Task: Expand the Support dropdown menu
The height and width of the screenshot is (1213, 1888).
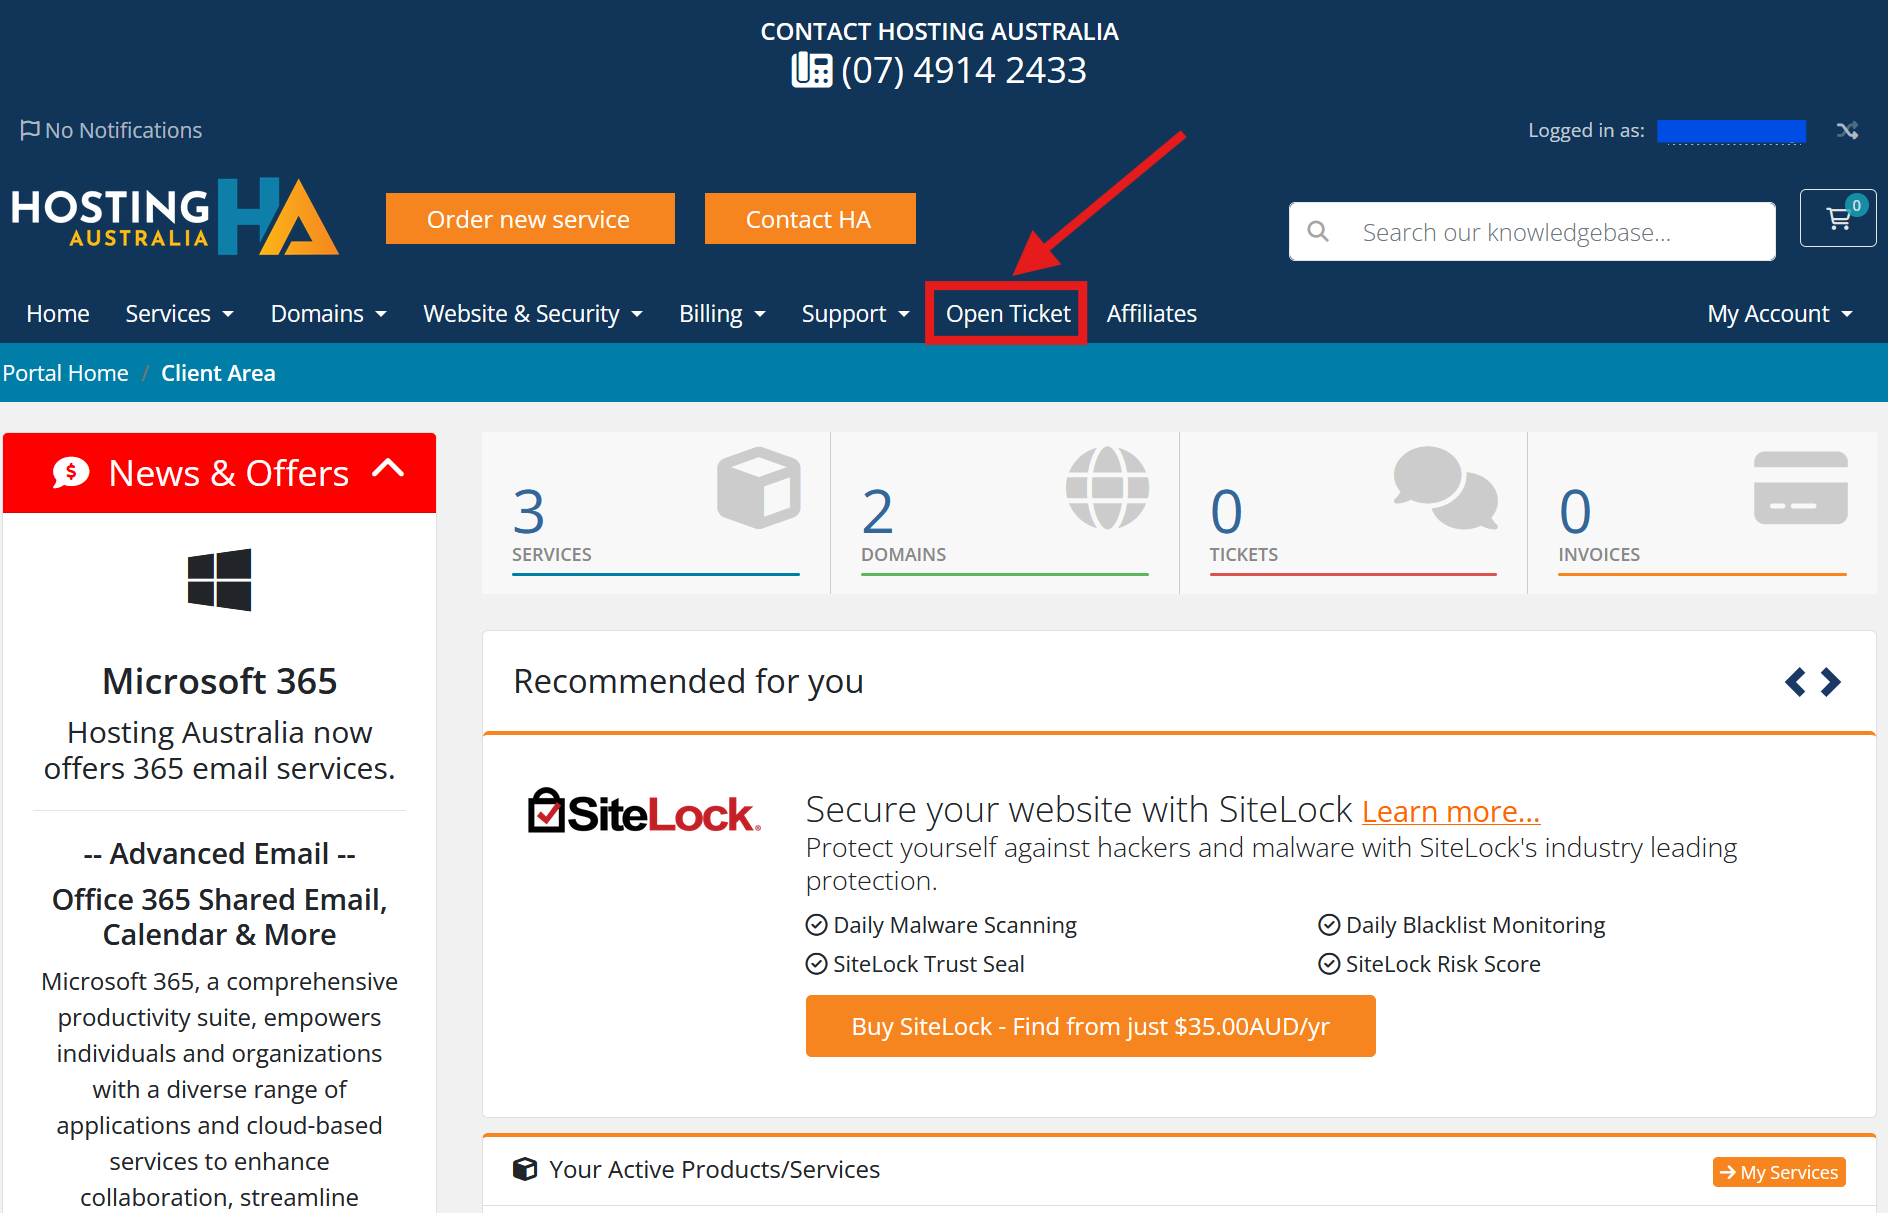Action: click(x=856, y=314)
